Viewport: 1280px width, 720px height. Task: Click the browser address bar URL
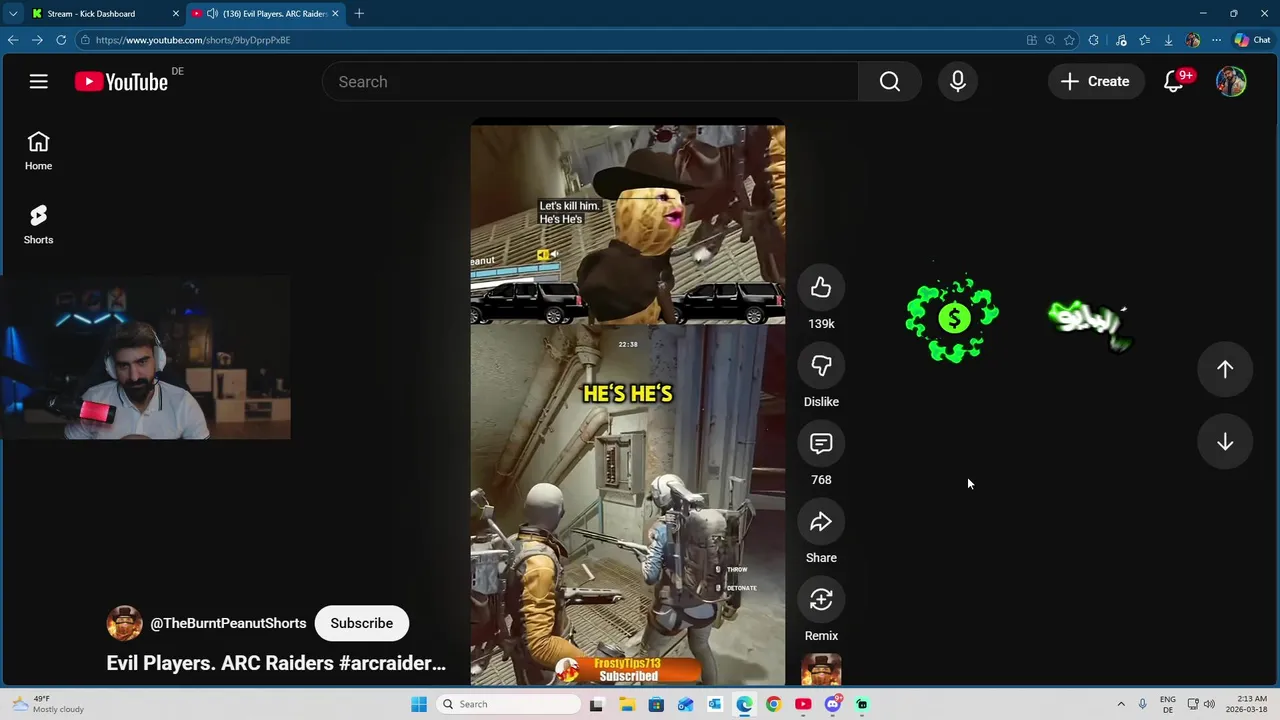pos(193,40)
